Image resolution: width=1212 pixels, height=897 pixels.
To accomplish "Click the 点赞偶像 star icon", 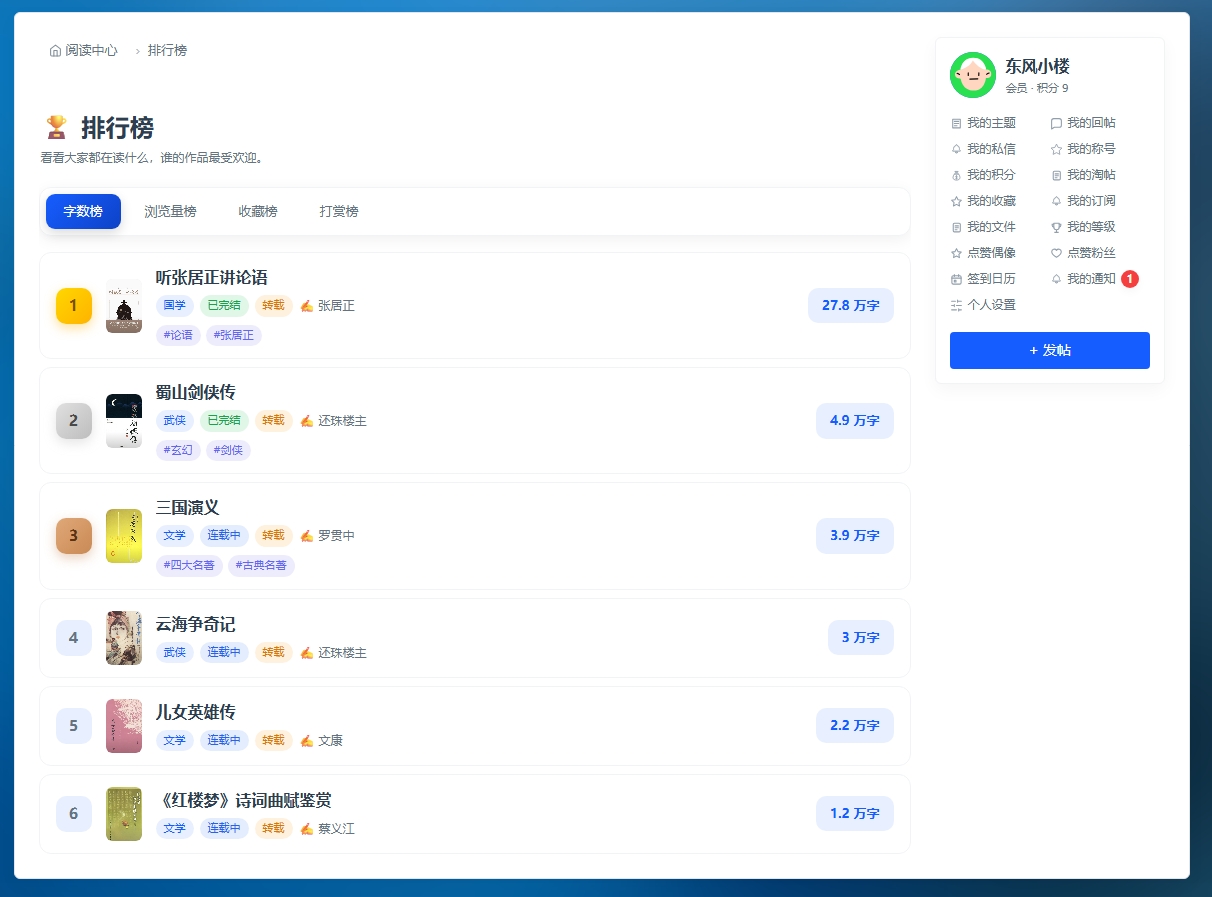I will (x=956, y=253).
